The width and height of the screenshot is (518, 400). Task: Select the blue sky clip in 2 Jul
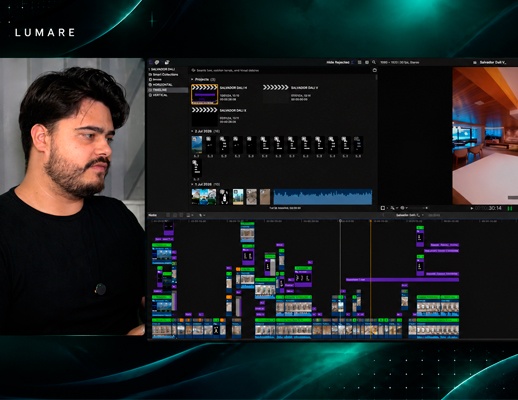[x=197, y=145]
